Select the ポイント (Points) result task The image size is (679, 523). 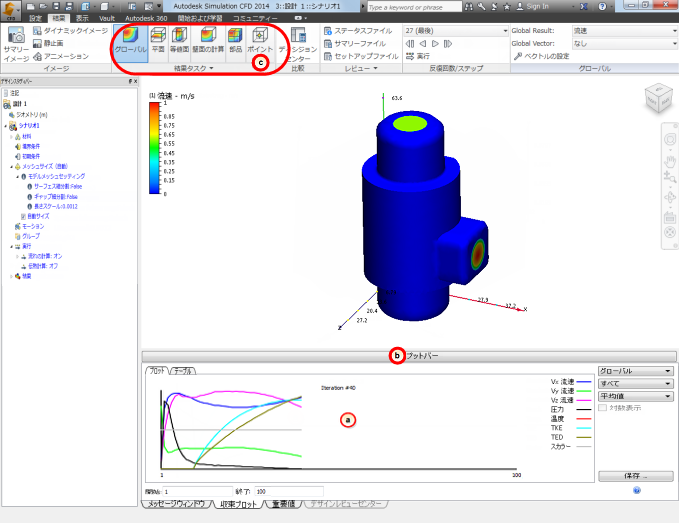(x=260, y=40)
